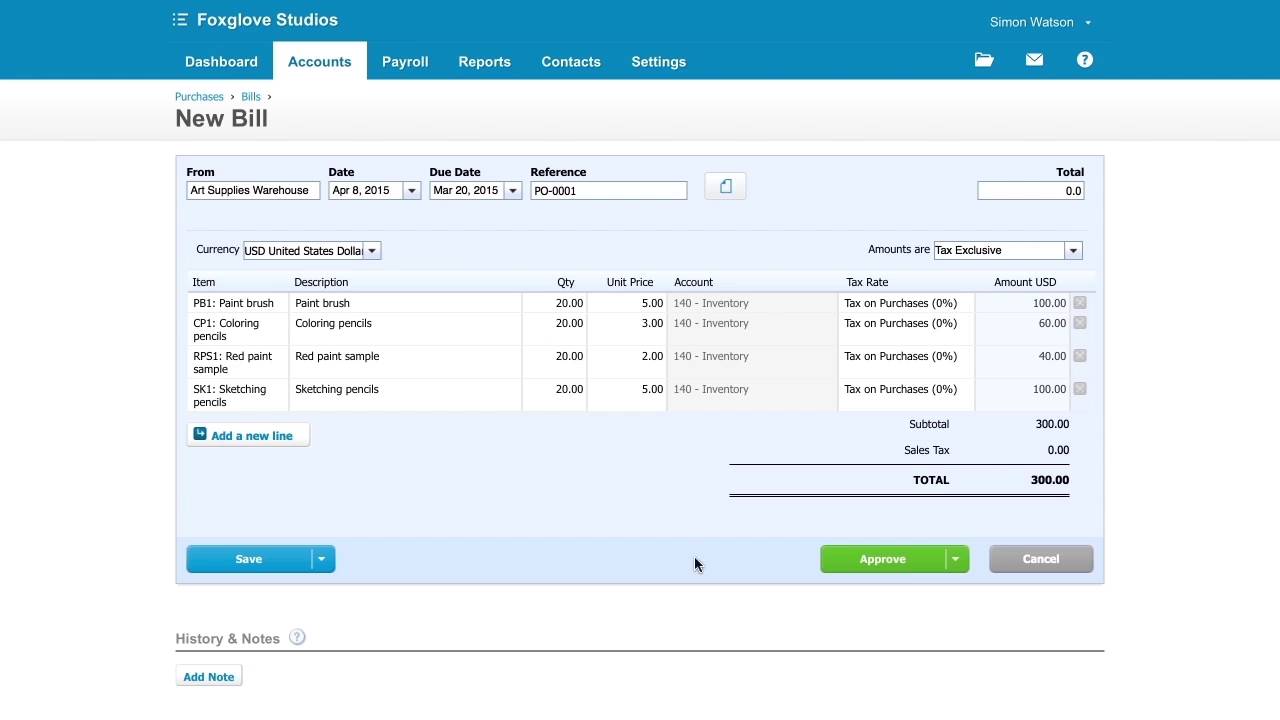This screenshot has height=720, width=1280.
Task: Click the help question mark icon
Action: [x=1084, y=60]
